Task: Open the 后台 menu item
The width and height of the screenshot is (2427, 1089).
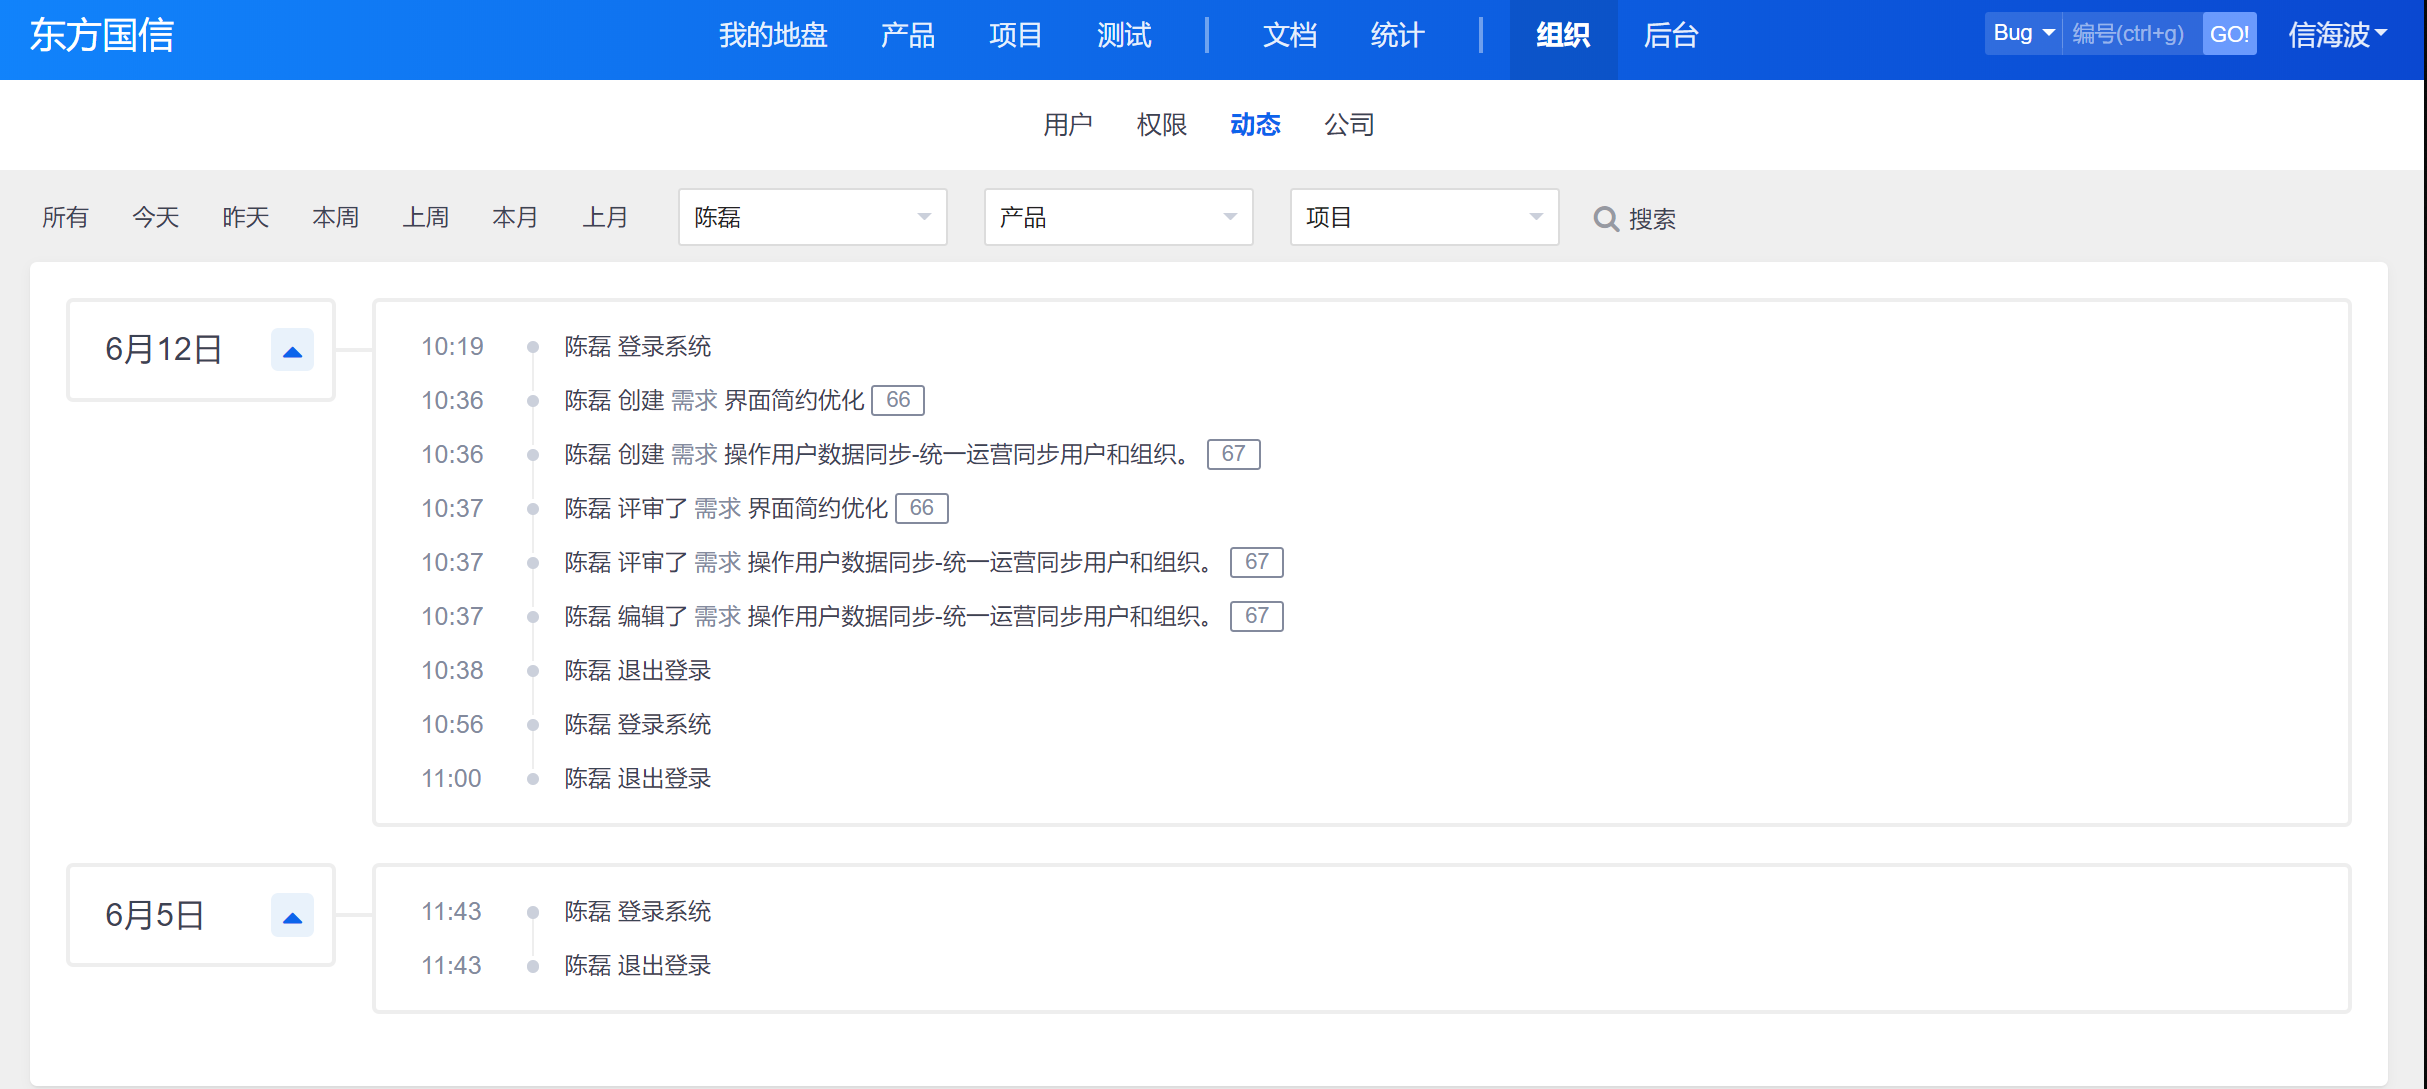Action: 1670,36
